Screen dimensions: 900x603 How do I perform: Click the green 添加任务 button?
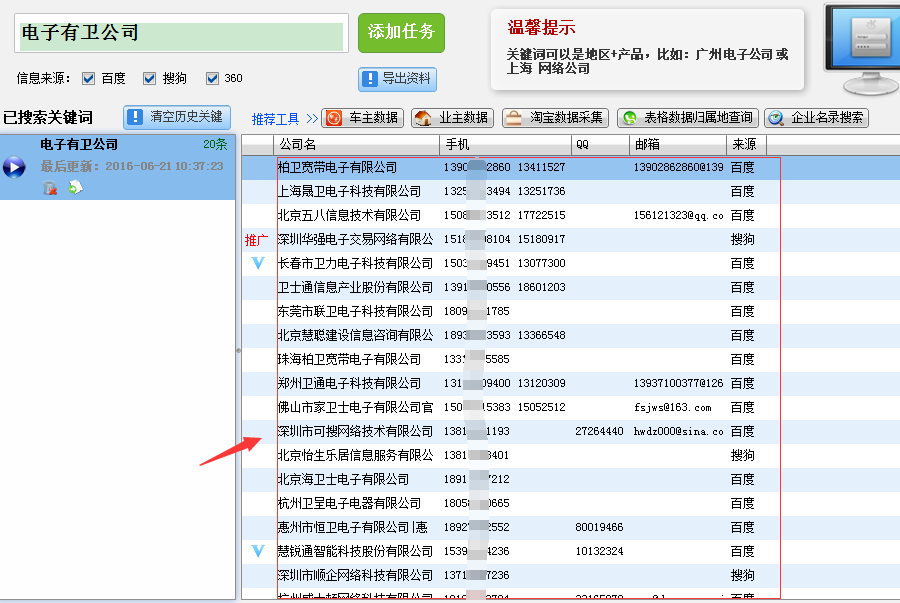401,32
